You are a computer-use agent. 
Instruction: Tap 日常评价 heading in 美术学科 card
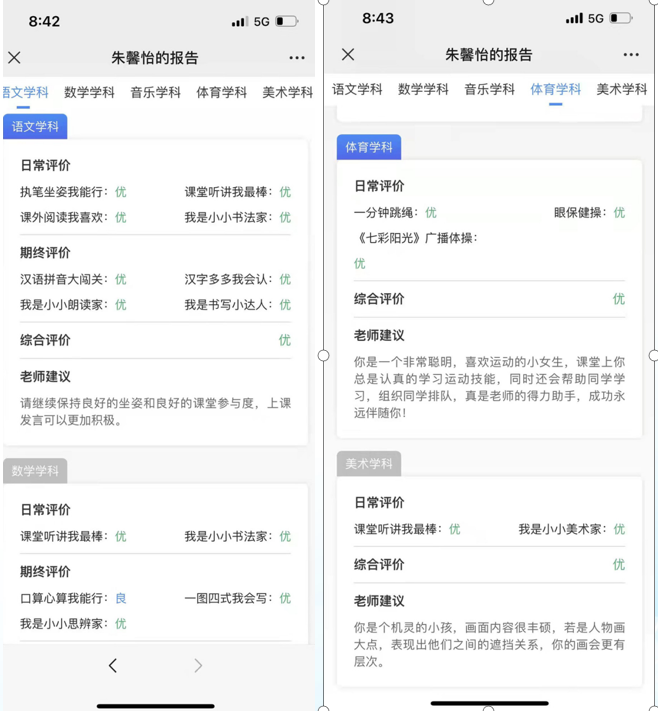tap(379, 502)
